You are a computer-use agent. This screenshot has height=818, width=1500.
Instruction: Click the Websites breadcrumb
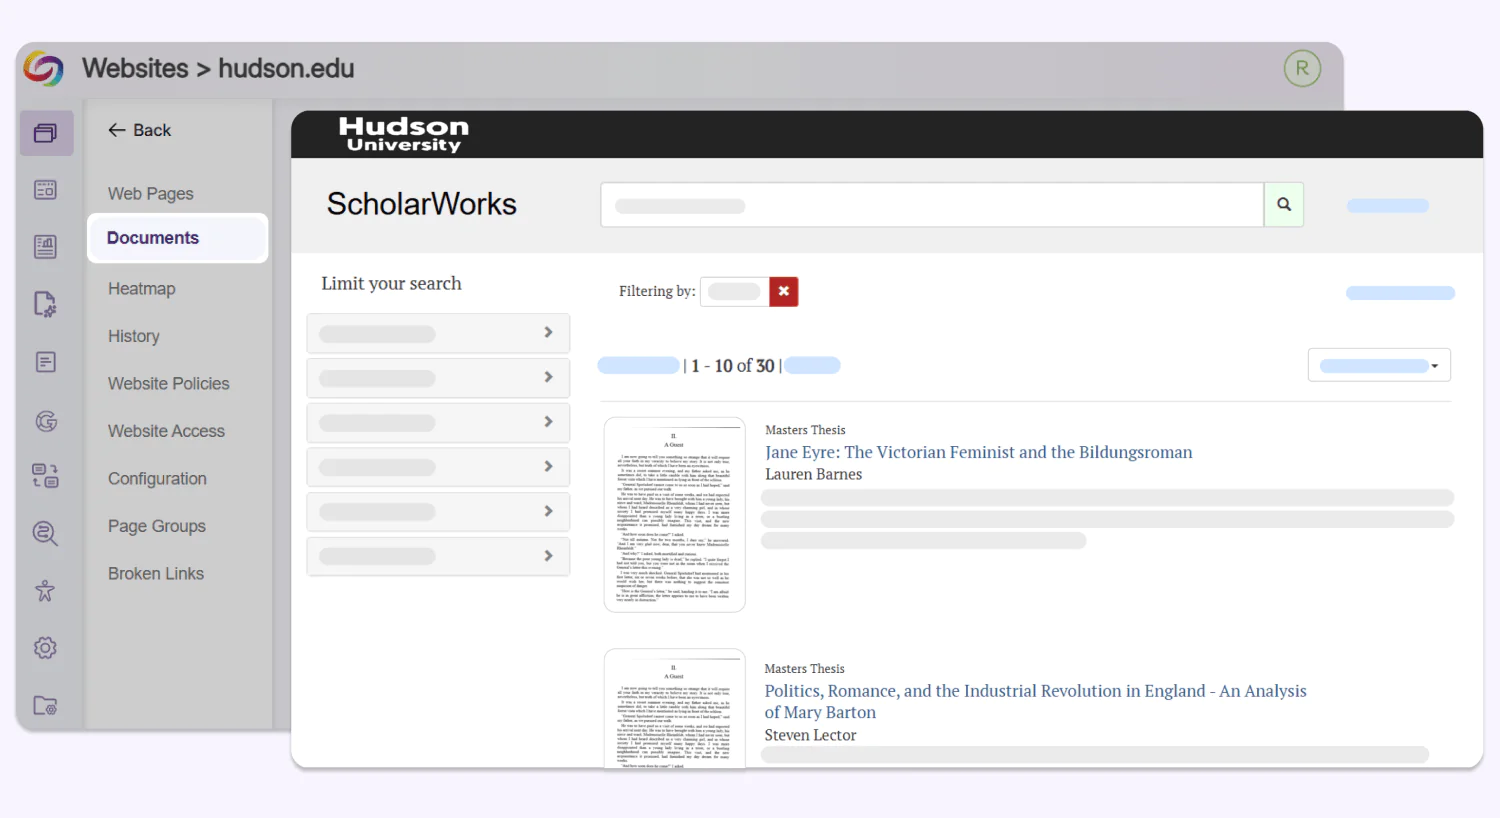point(135,68)
